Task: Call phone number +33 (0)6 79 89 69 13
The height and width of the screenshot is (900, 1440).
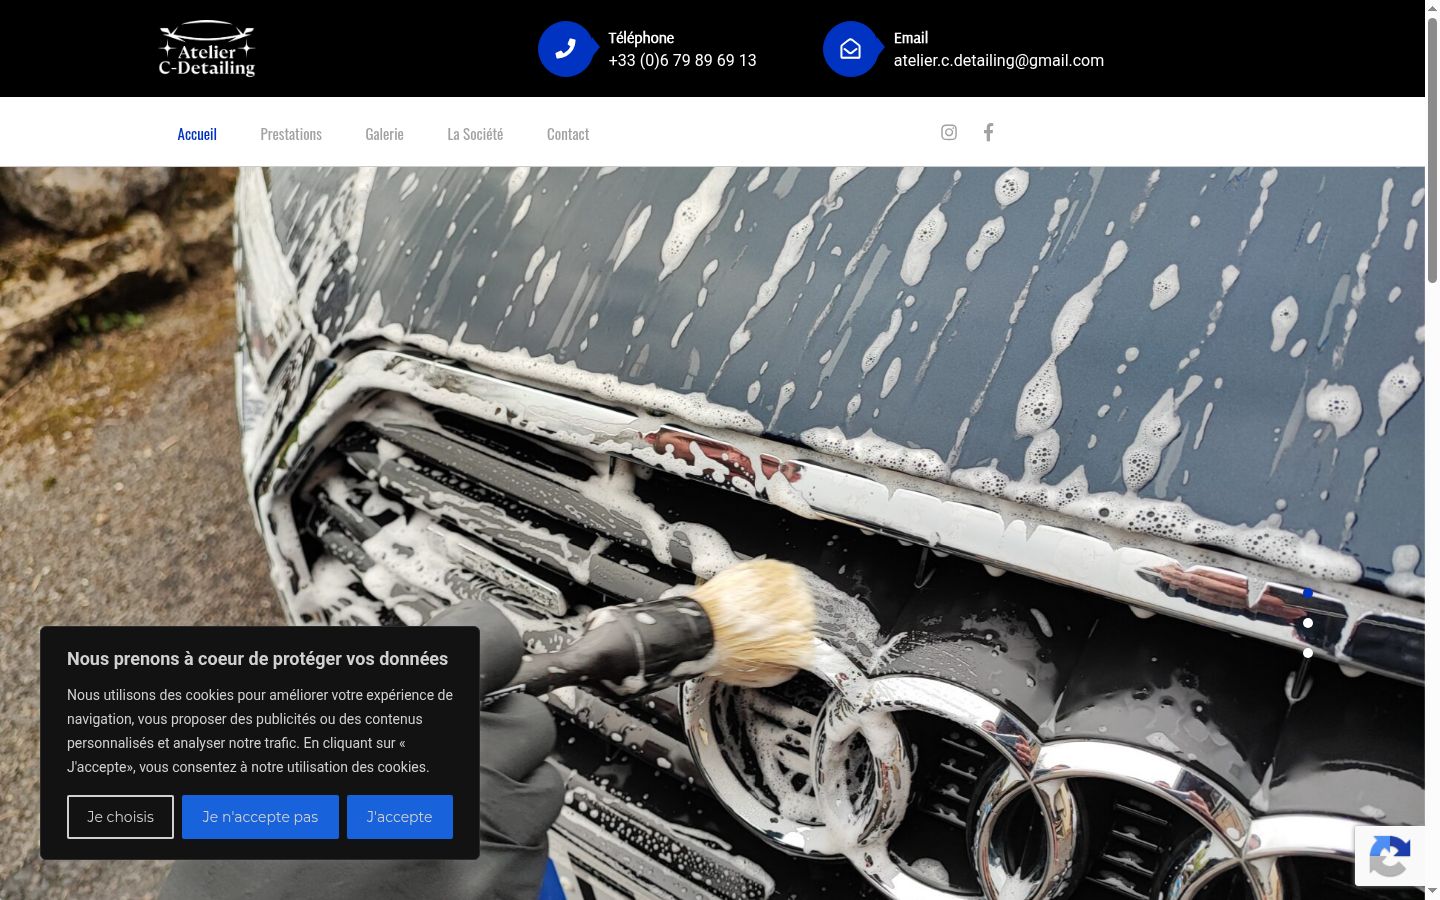Action: click(x=682, y=60)
